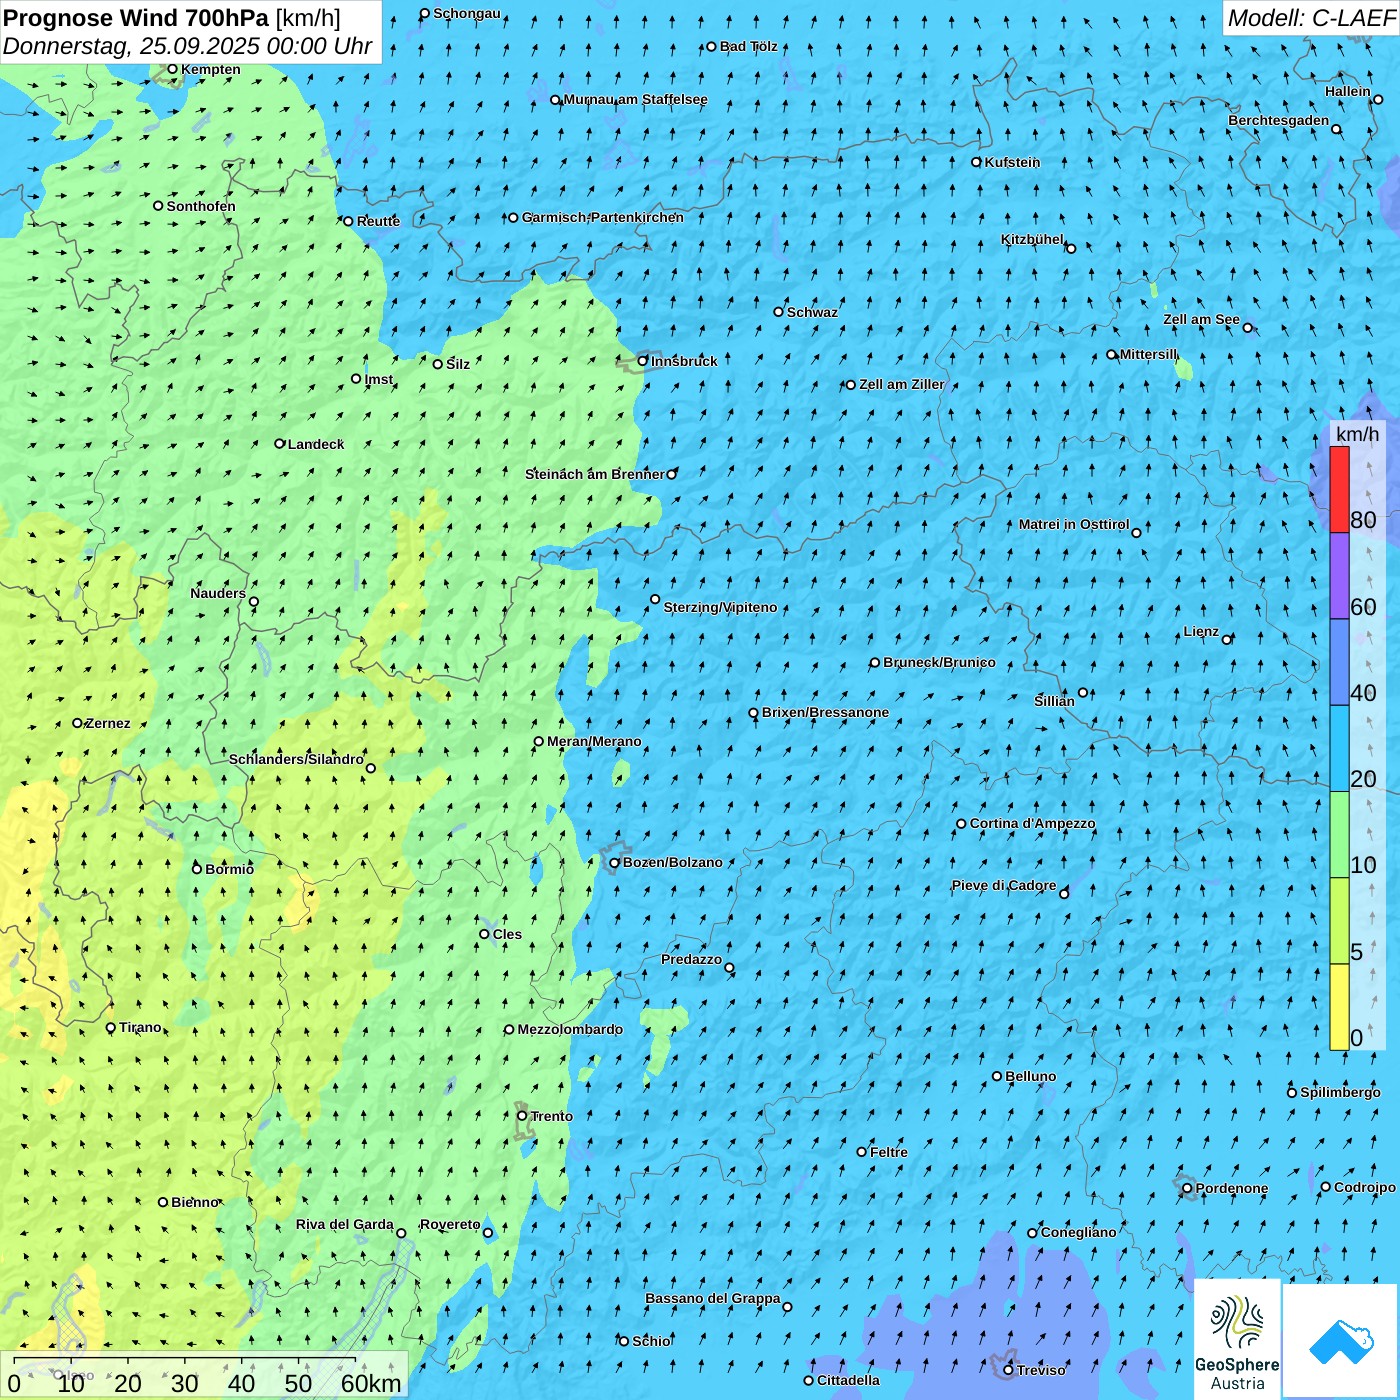
Task: Click the date 'Donnerstag, 25.09.2025 00:00 Uhr'
Action: click(x=187, y=46)
